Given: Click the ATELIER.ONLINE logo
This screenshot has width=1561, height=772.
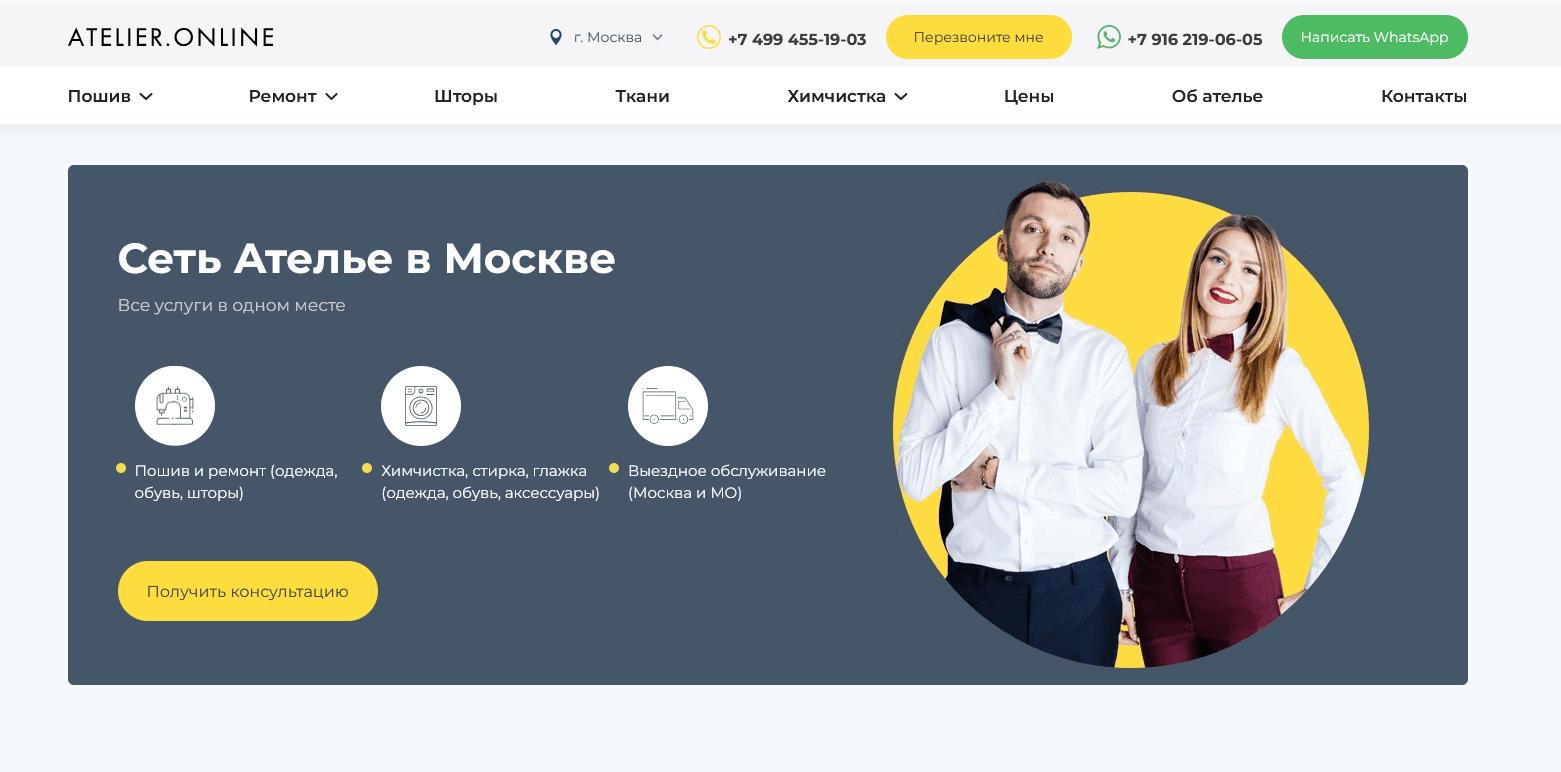Looking at the screenshot, I should tap(171, 37).
